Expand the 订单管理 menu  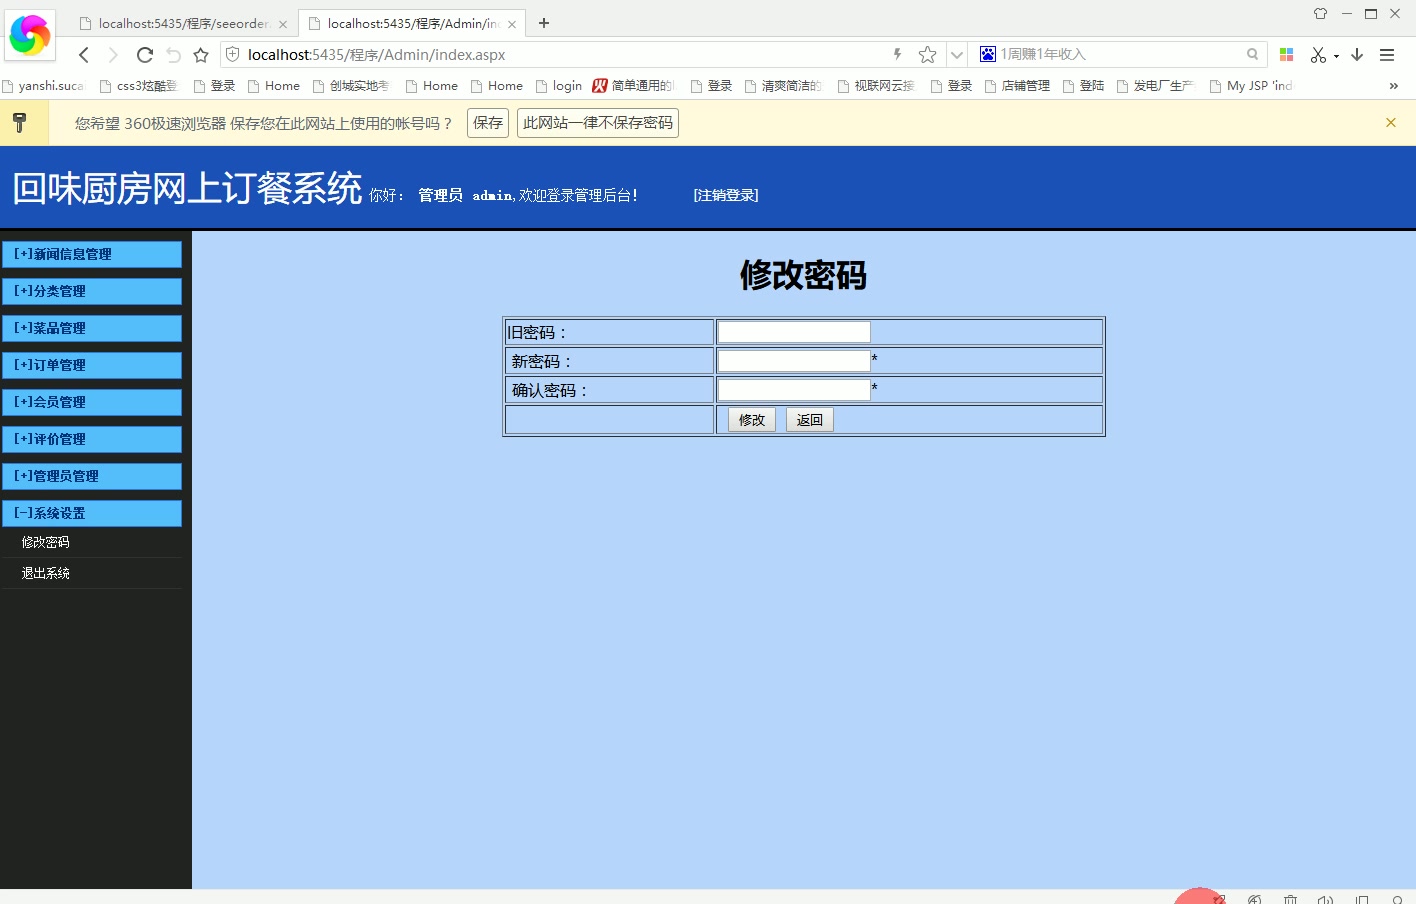coord(91,365)
